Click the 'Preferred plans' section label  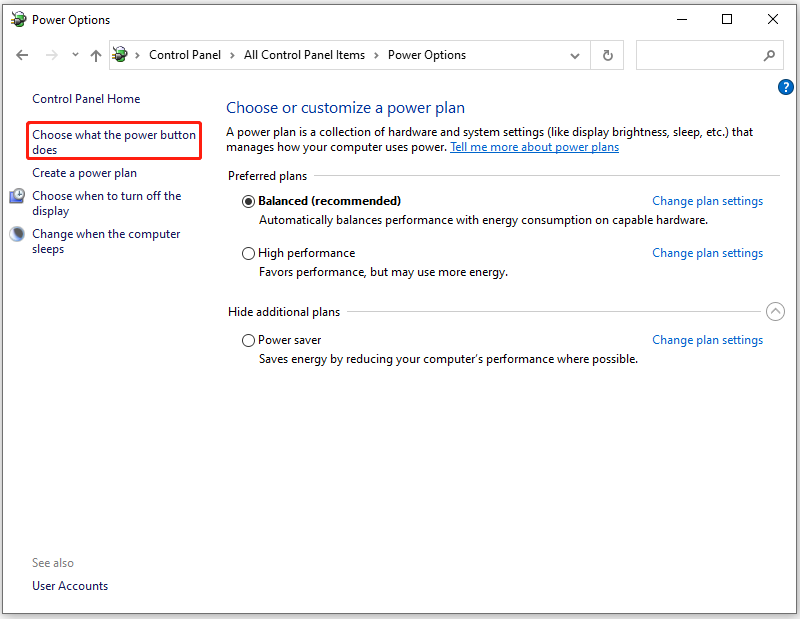[267, 176]
